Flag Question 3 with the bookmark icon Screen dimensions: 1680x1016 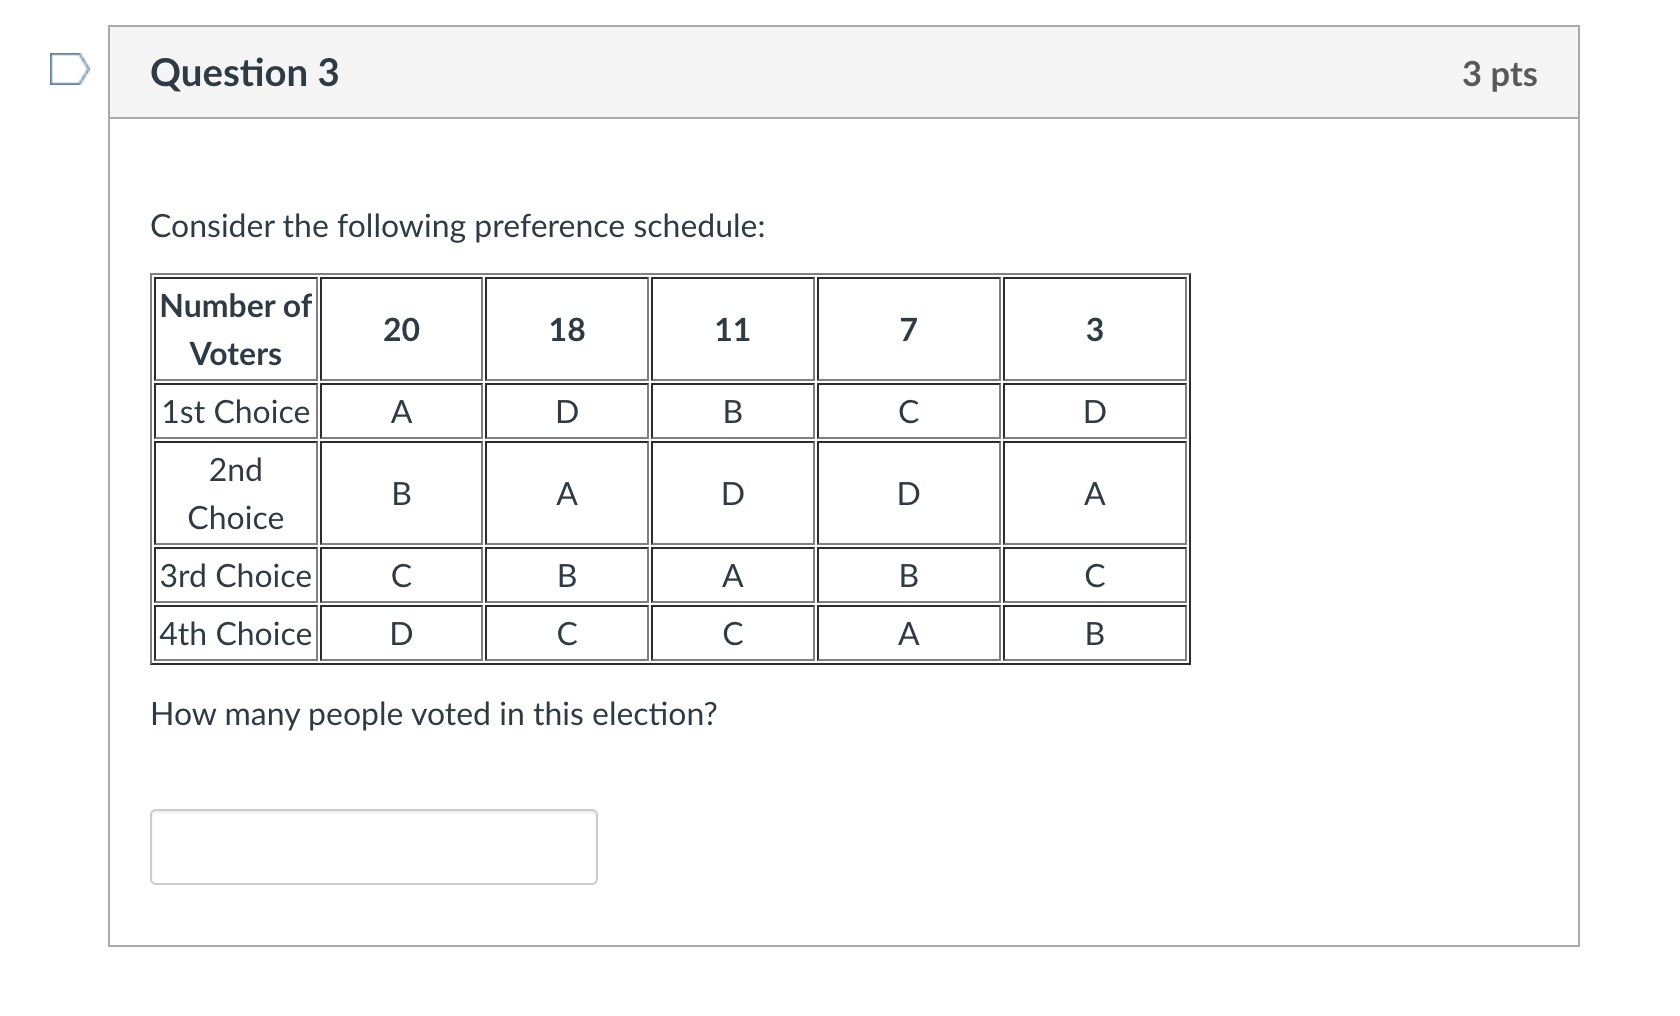(69, 71)
